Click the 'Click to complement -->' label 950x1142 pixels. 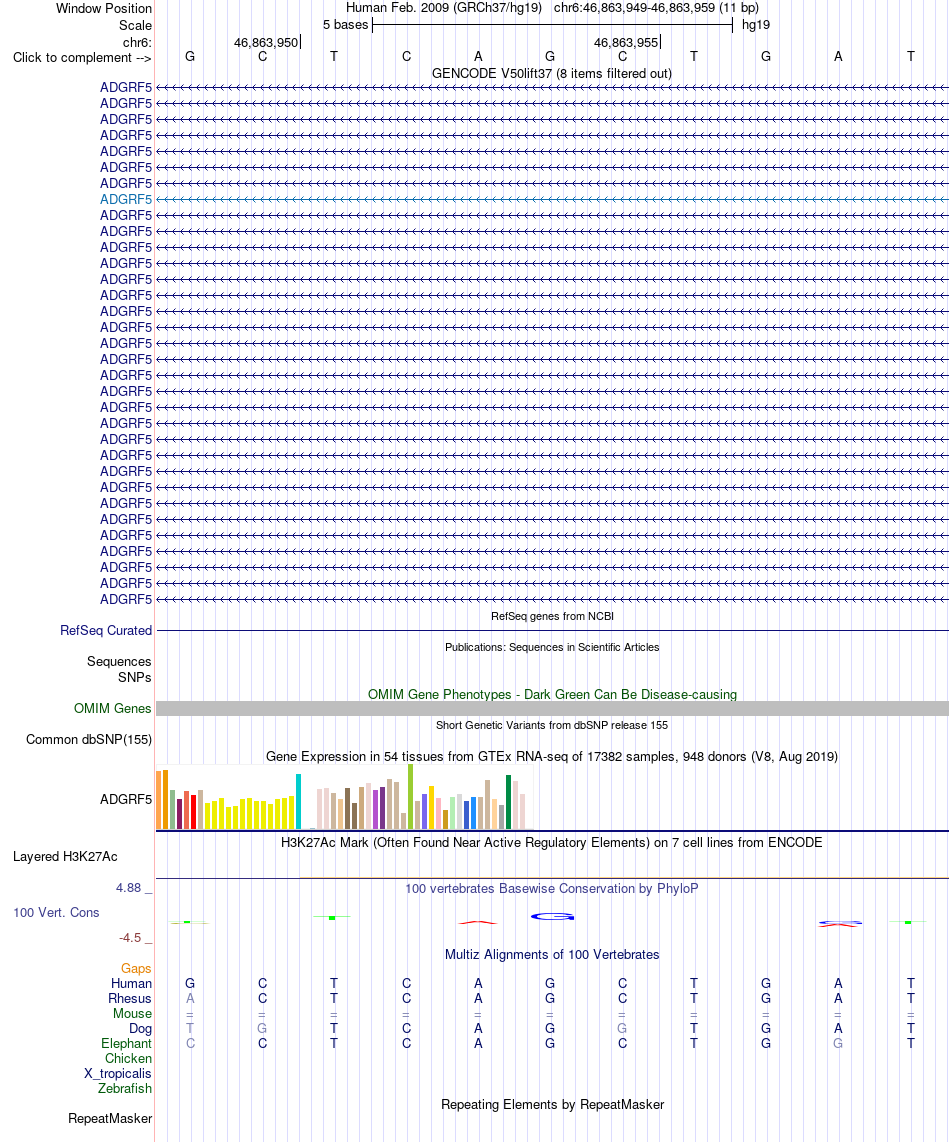pos(82,58)
